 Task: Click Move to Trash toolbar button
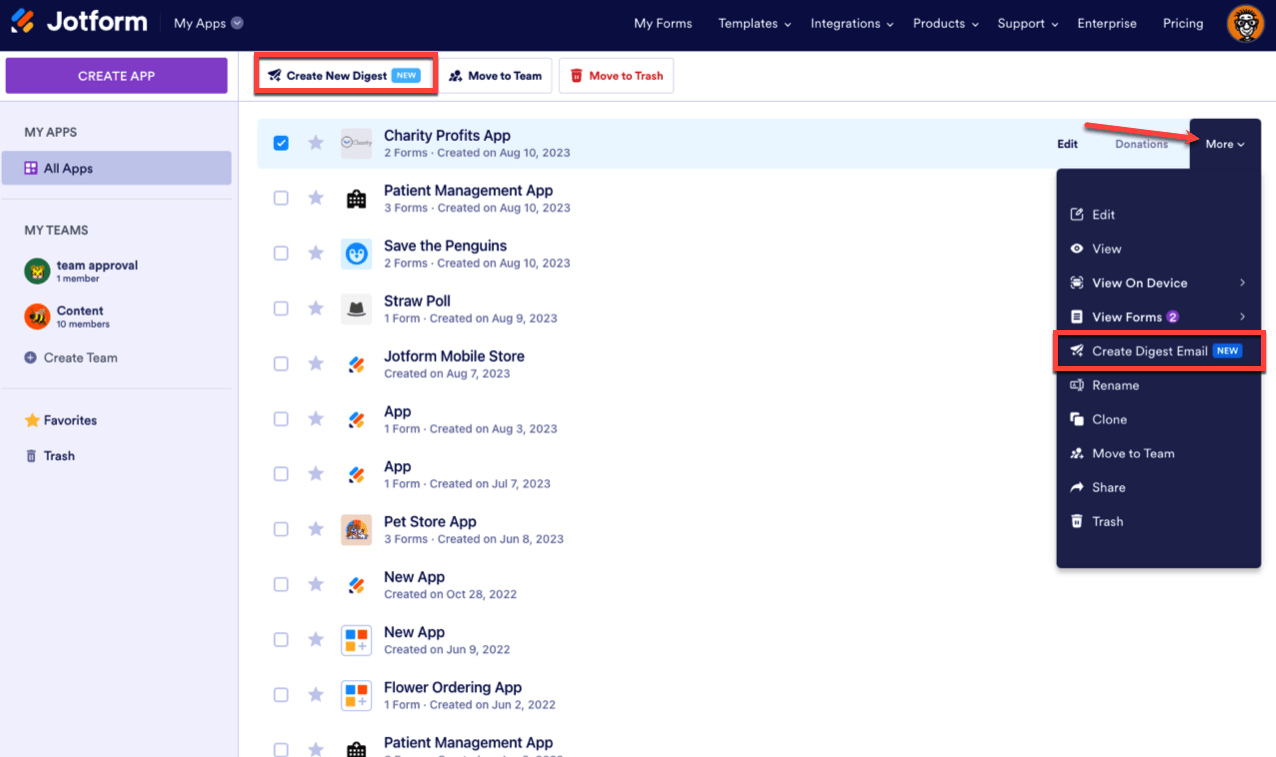click(616, 76)
